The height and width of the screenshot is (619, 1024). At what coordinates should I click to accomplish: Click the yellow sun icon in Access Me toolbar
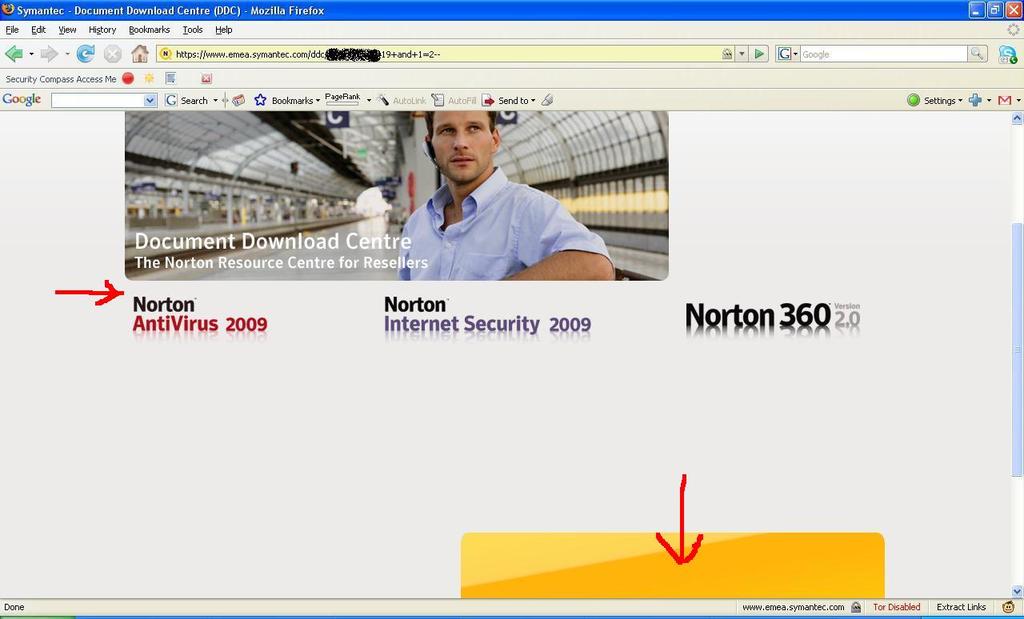click(x=150, y=78)
